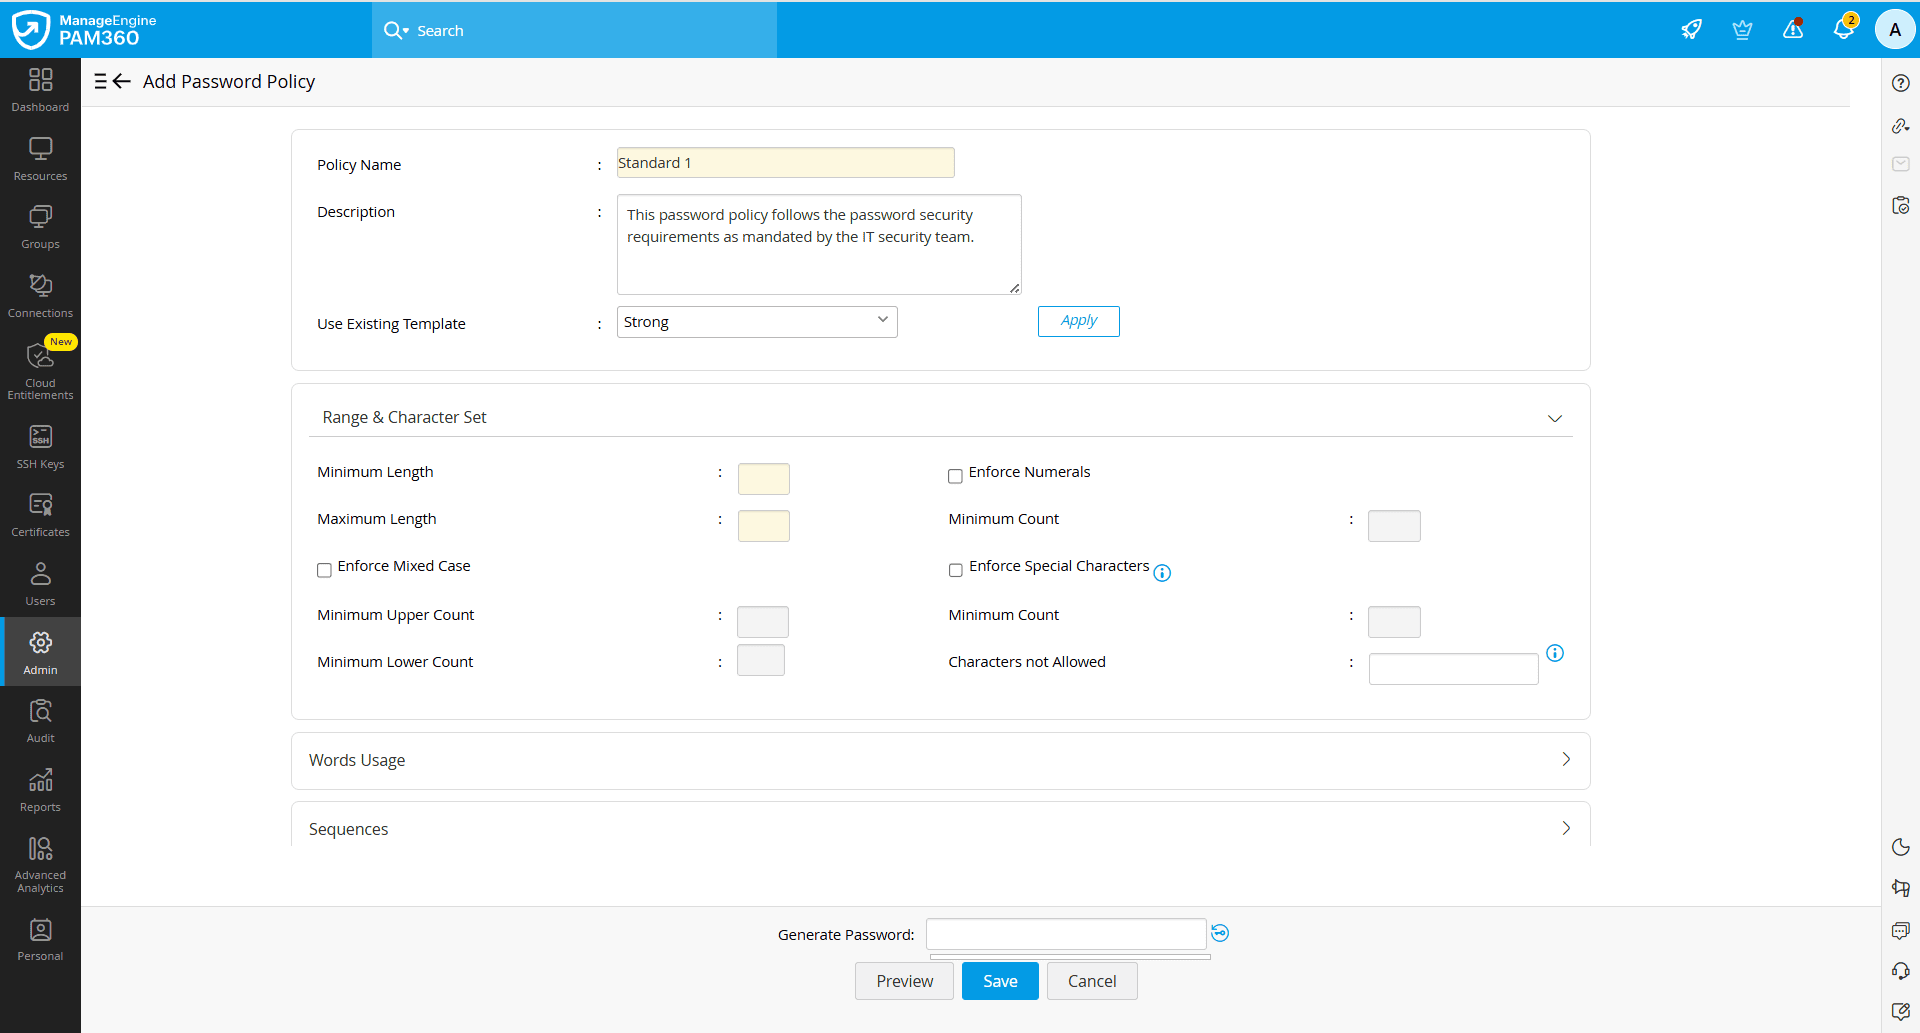The height and width of the screenshot is (1033, 1920).
Task: Switch to the Connections section
Action: click(40, 293)
